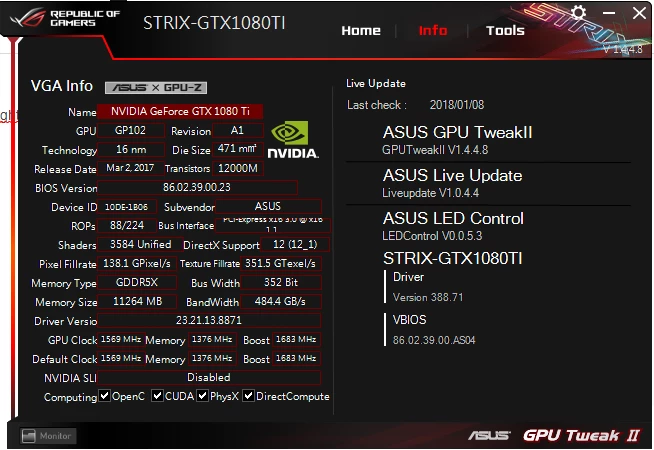654x450 pixels.
Task: Click the ASUS GPU Tweak II footer logo
Action: coord(553,435)
